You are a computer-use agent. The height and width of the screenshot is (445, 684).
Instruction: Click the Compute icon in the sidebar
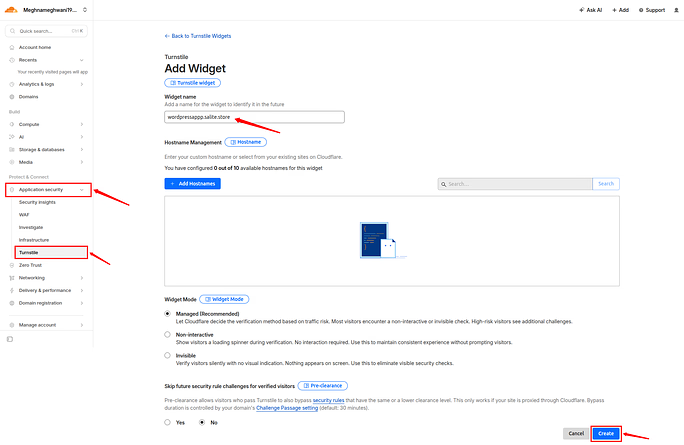pos(12,124)
